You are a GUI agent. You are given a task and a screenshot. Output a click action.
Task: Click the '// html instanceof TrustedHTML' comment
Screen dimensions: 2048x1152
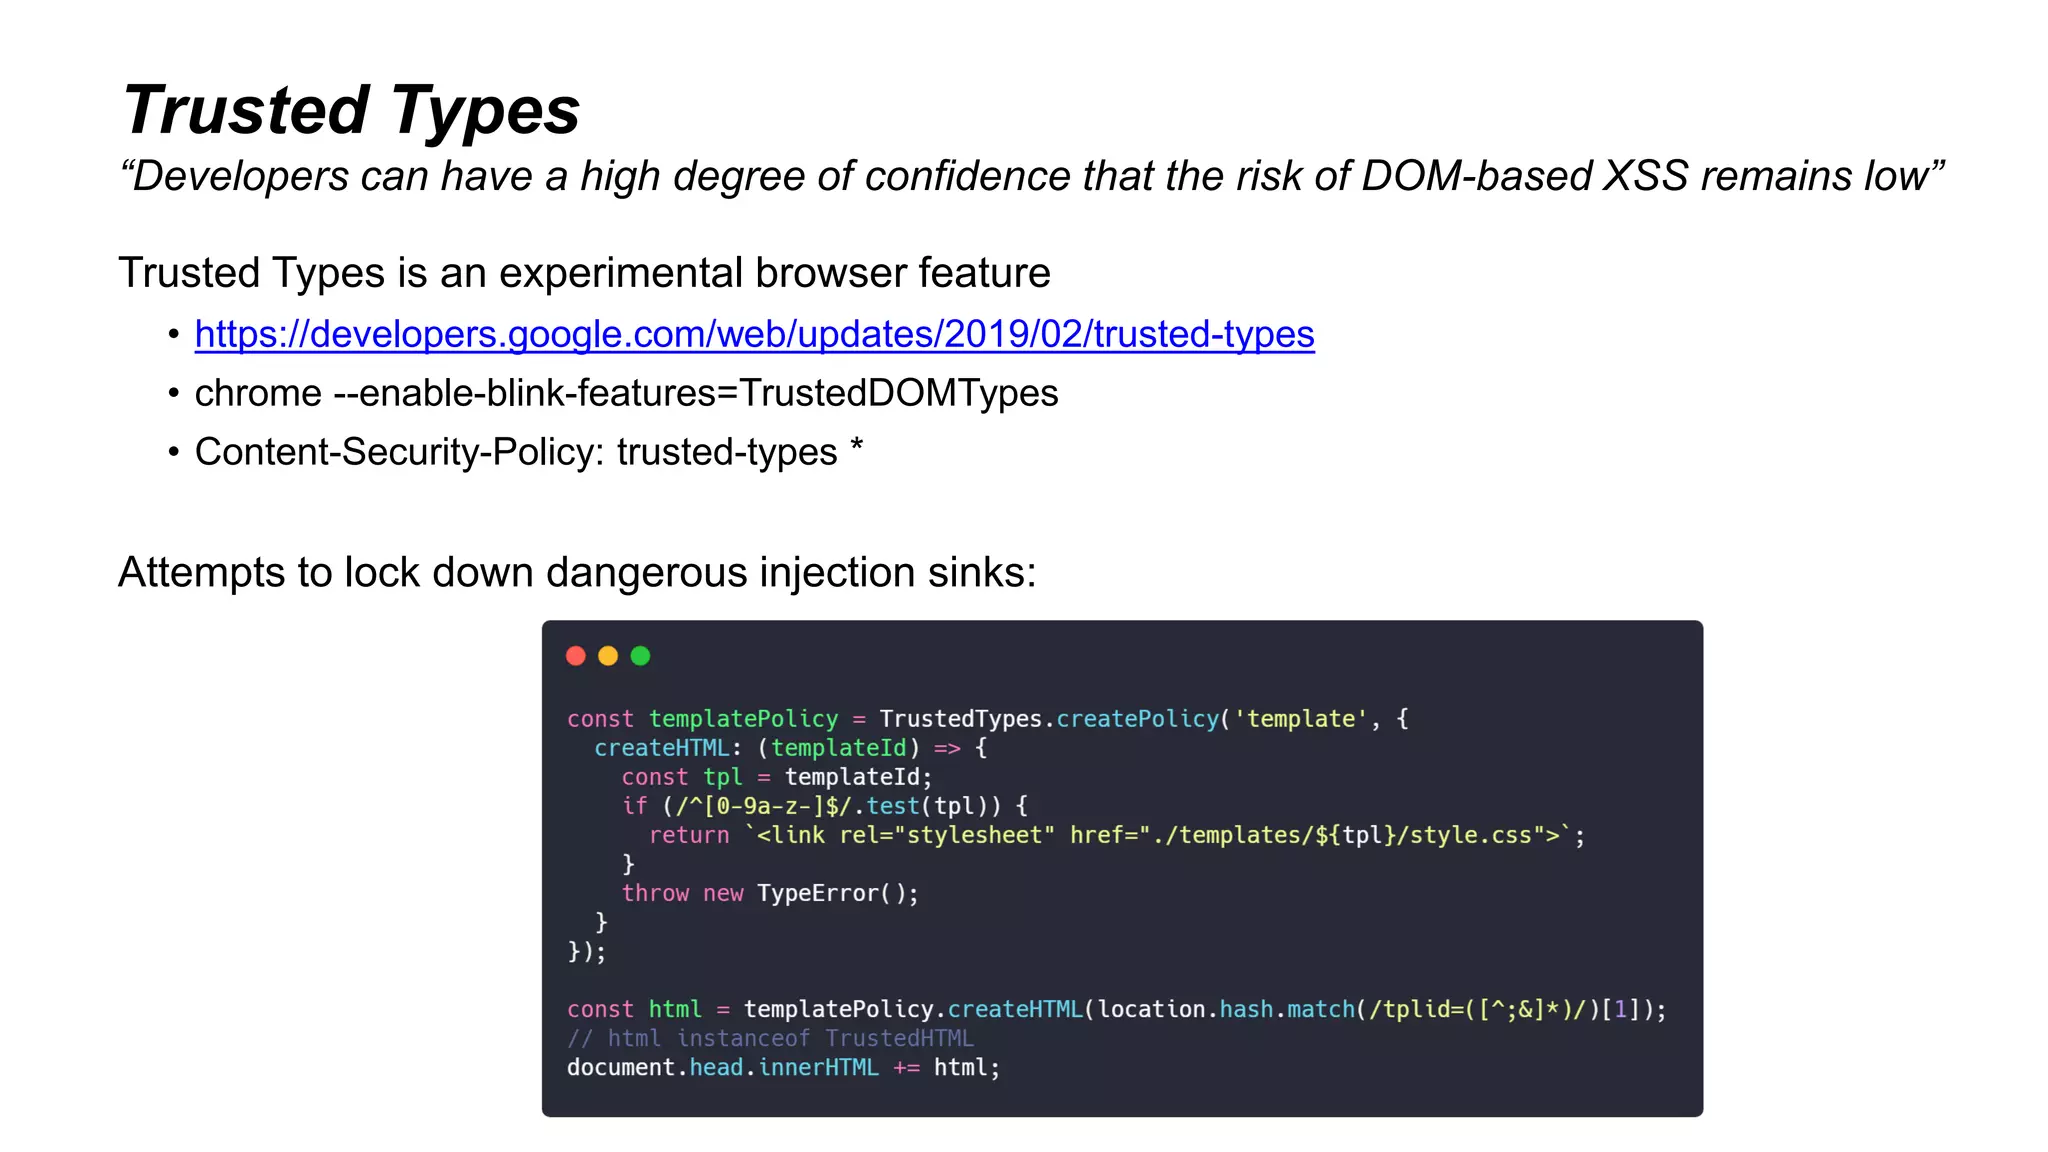tap(770, 1038)
